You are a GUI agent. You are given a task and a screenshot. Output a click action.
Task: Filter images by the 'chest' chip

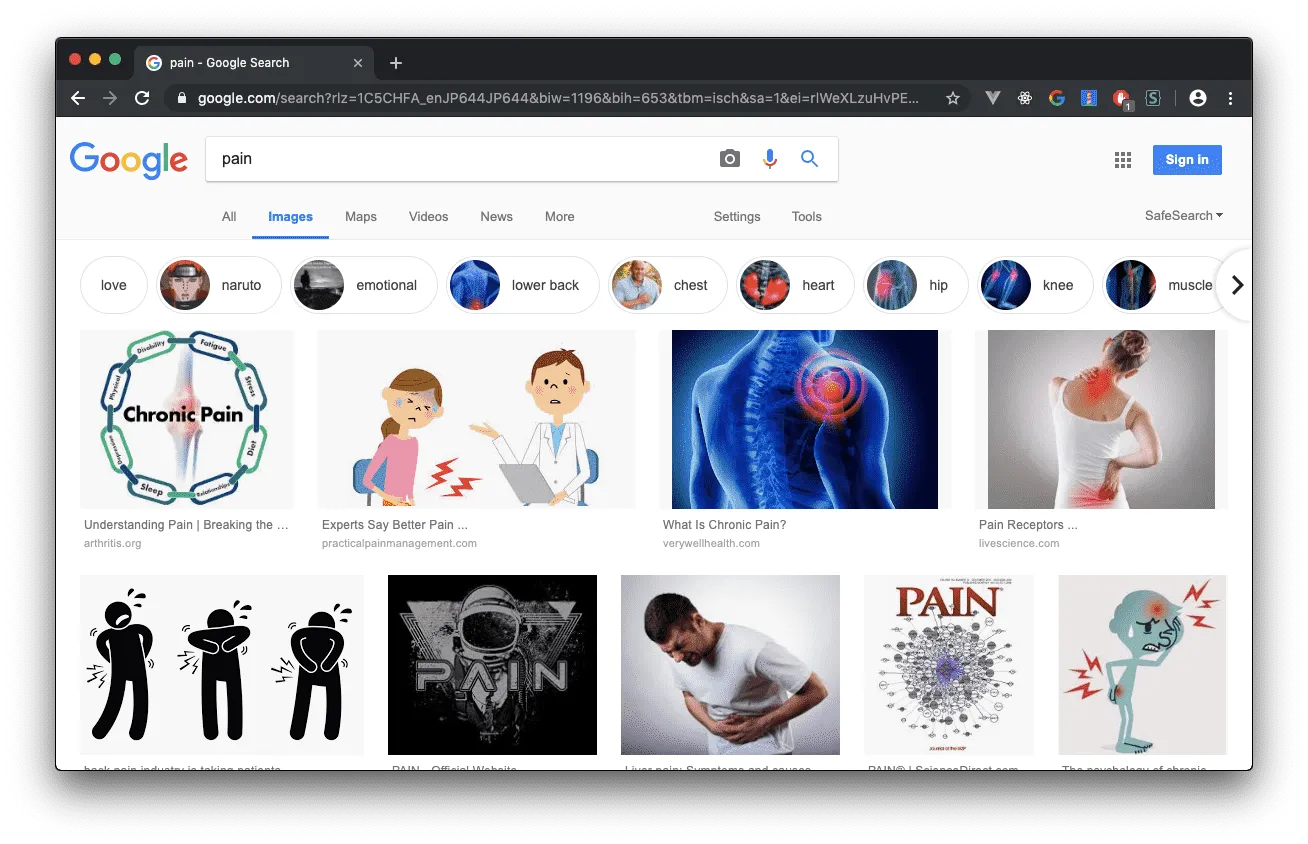coord(668,285)
